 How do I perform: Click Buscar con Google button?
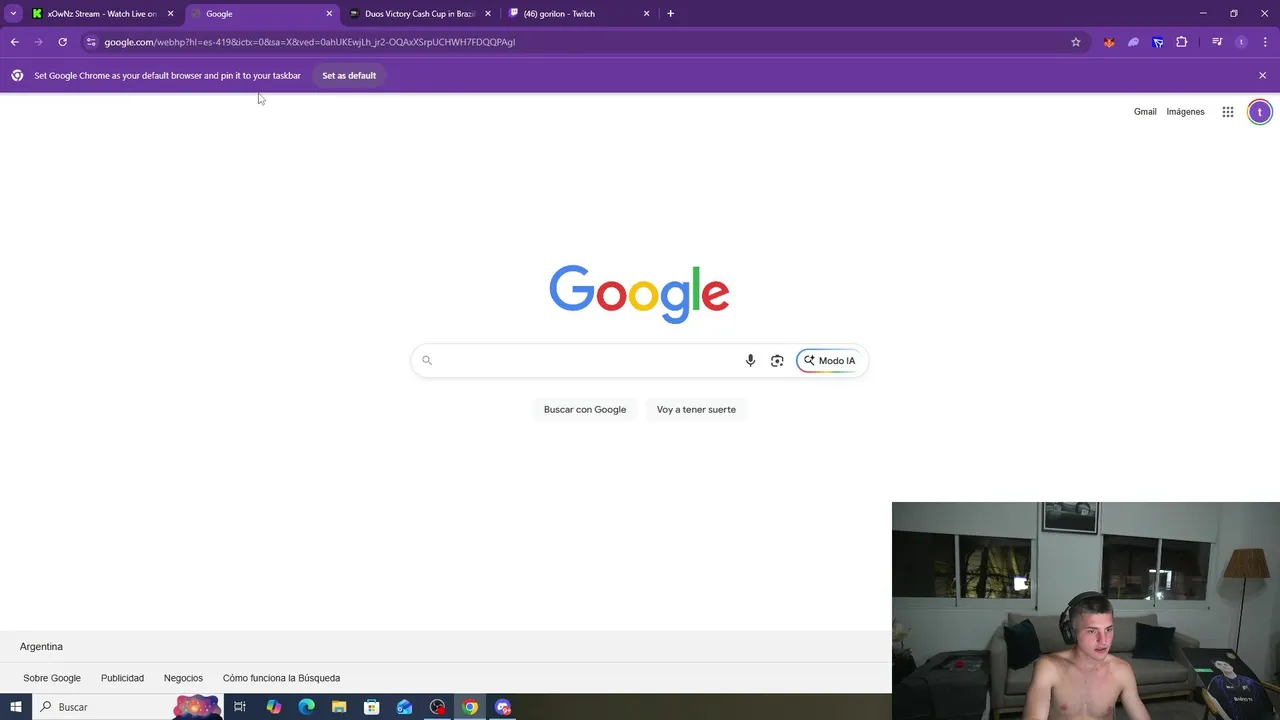click(x=585, y=409)
